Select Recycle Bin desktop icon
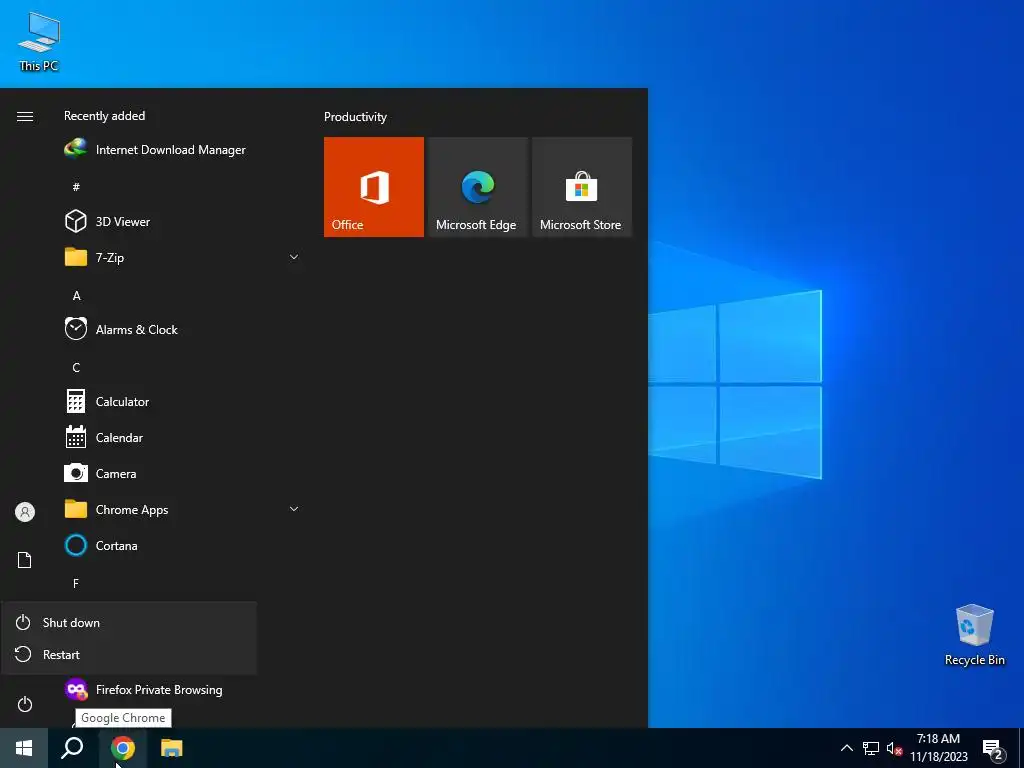Image resolution: width=1024 pixels, height=768 pixels. [974, 635]
